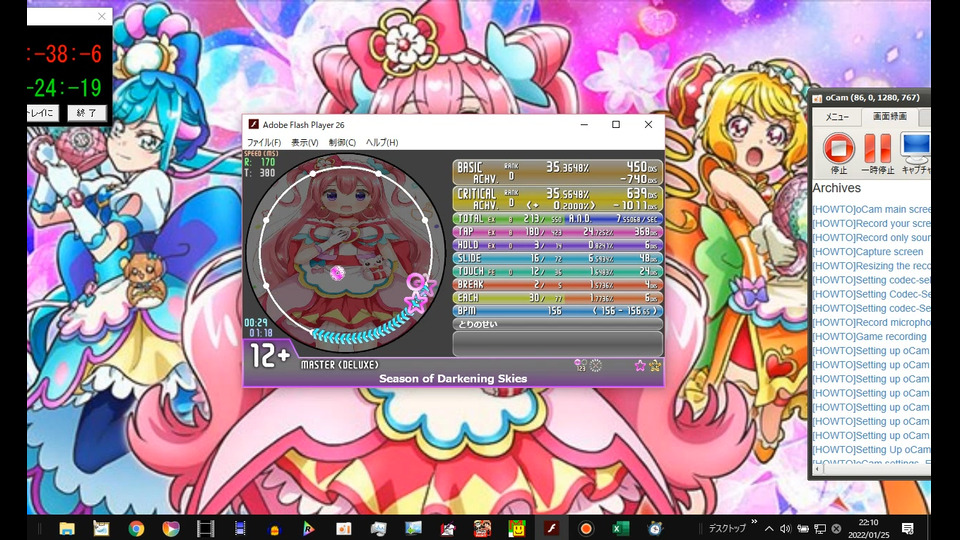Open ファイル(F) menu in Flash Player
The width and height of the screenshot is (960, 540).
tap(264, 142)
